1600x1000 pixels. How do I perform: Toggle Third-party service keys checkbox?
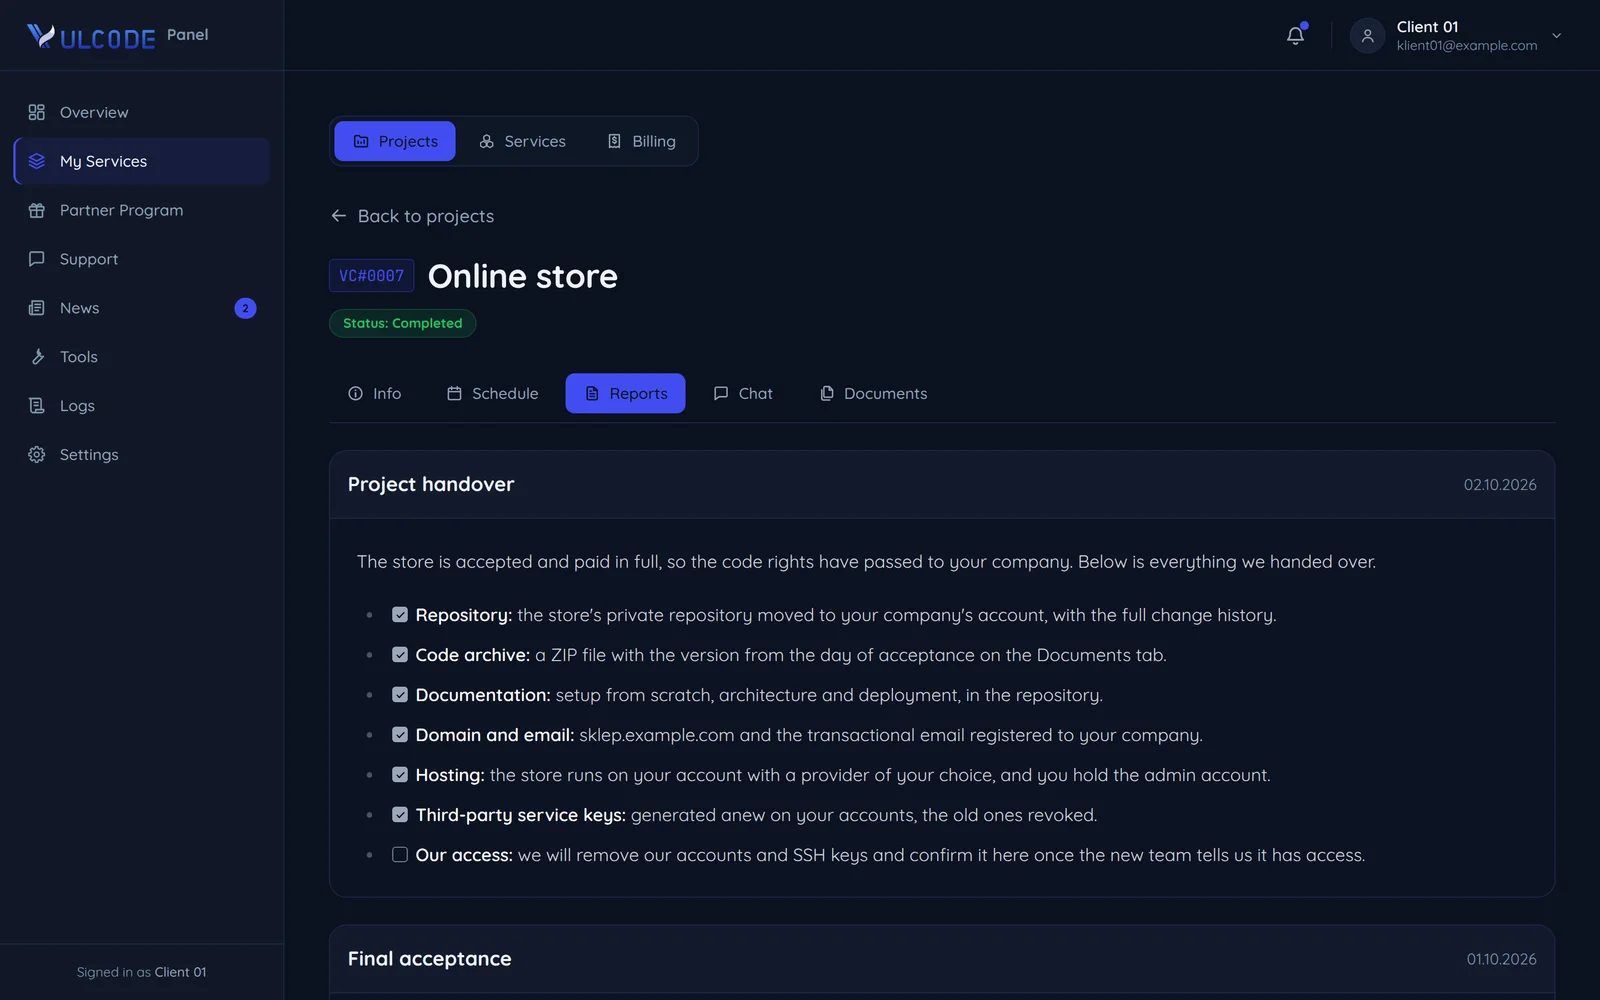pos(400,815)
